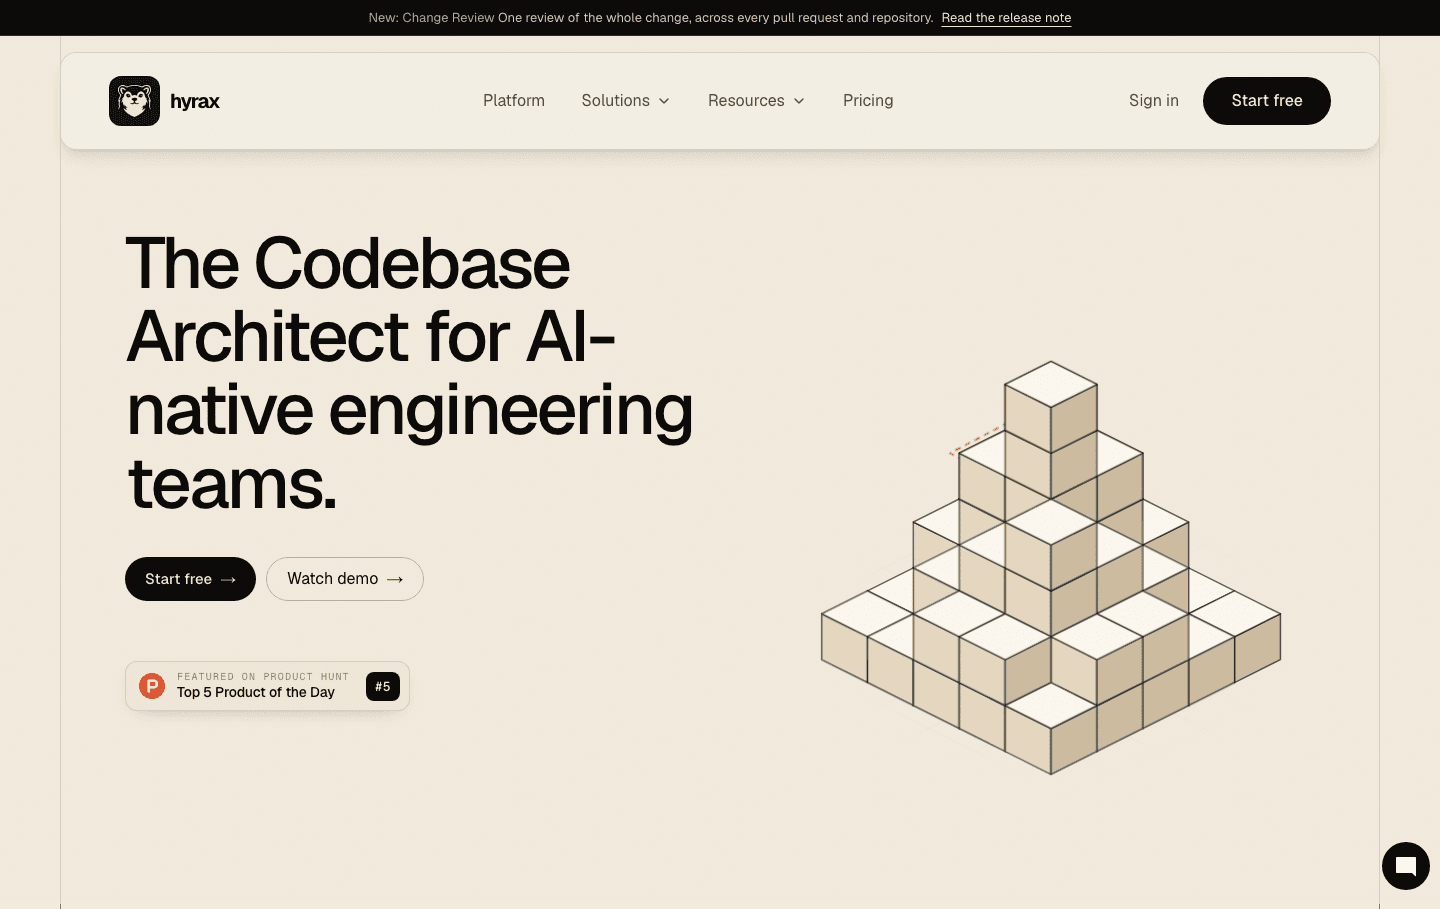Click the #5 rank badge

(383, 687)
